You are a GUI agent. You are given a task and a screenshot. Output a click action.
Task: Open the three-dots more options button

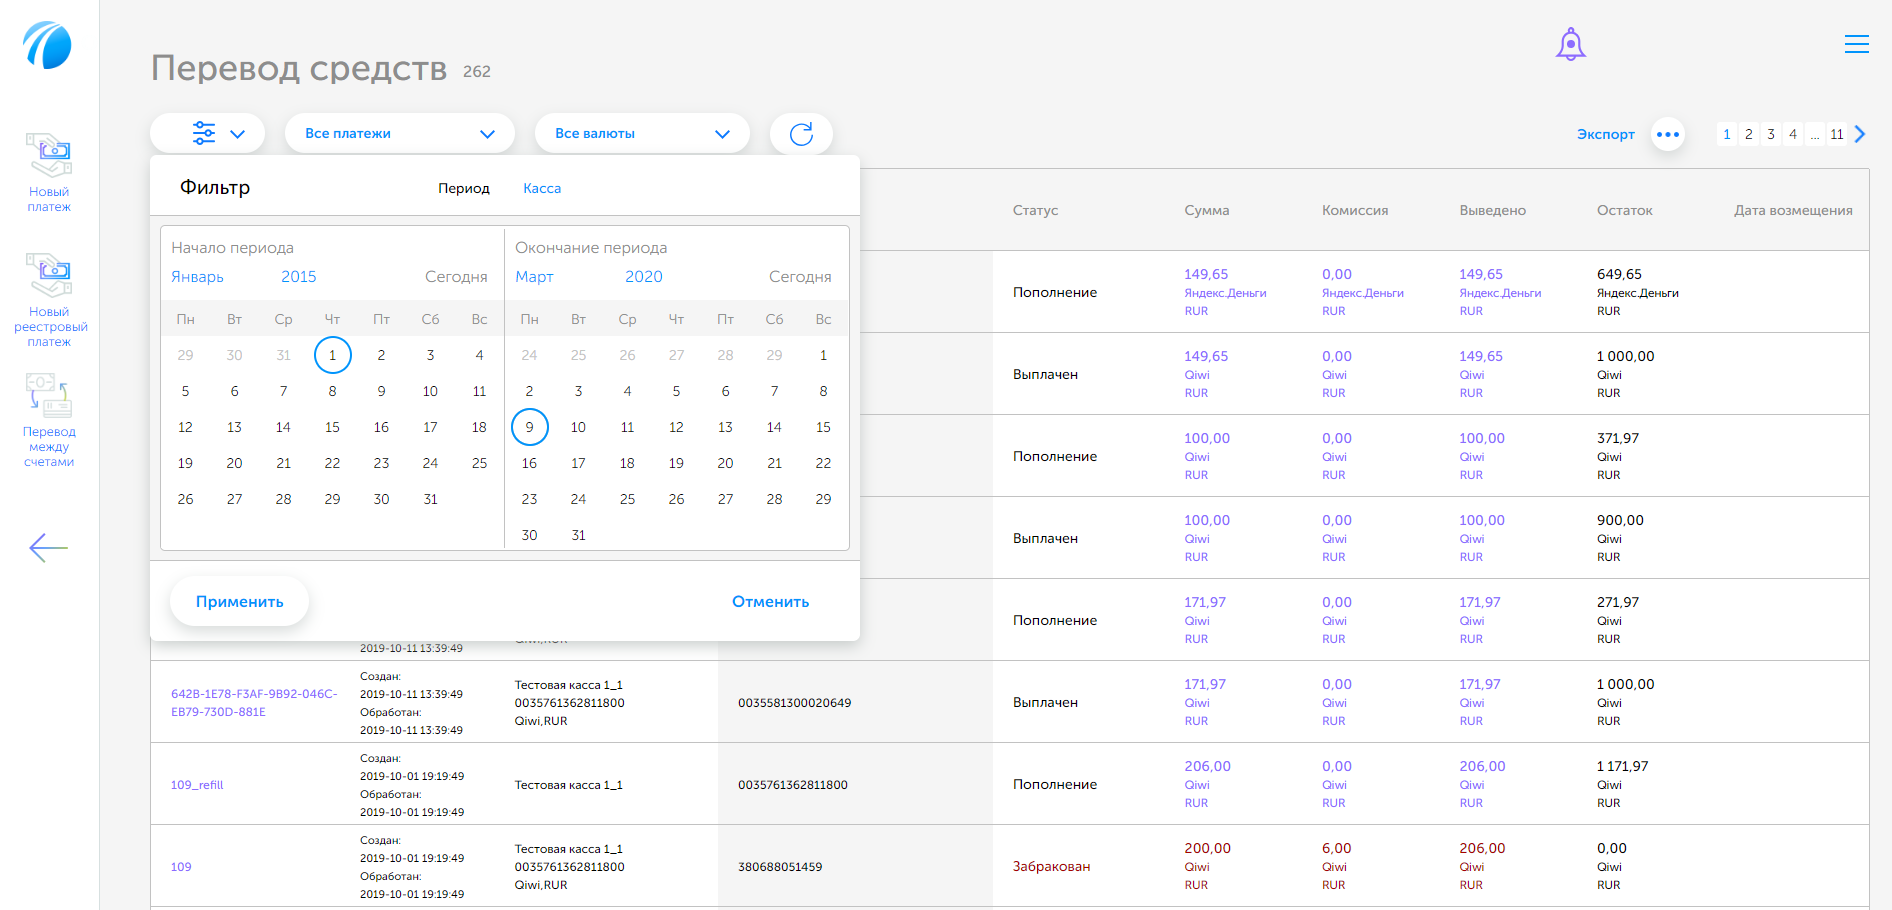pos(1667,134)
